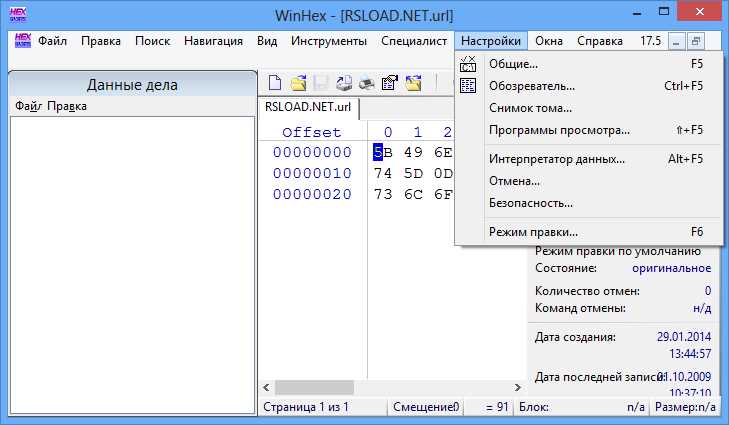This screenshot has width=729, height=425.
Task: Open the Навигация menu
Action: pyautogui.click(x=213, y=41)
